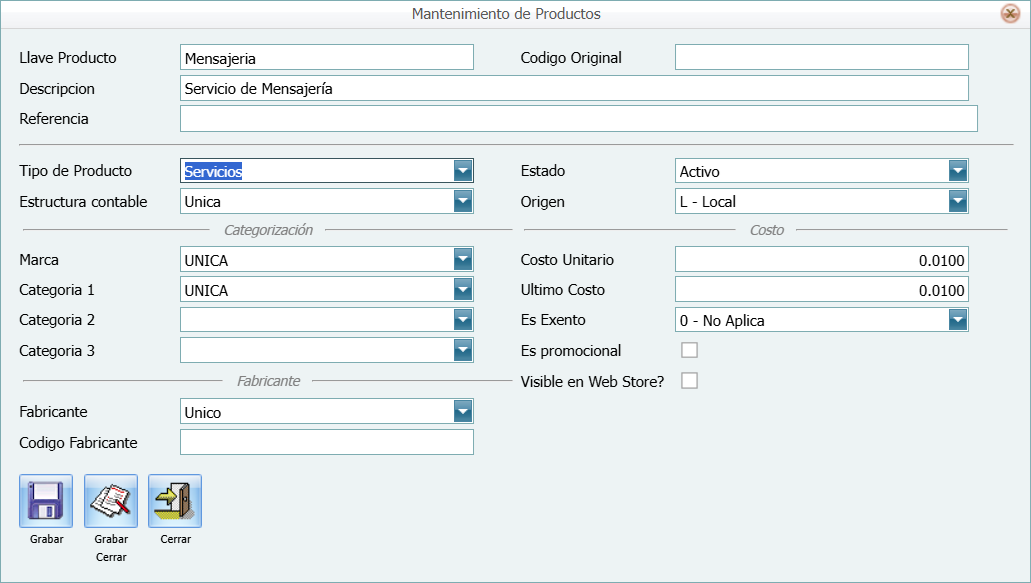Select the Codigo Original input field
The image size is (1031, 583).
click(x=820, y=57)
